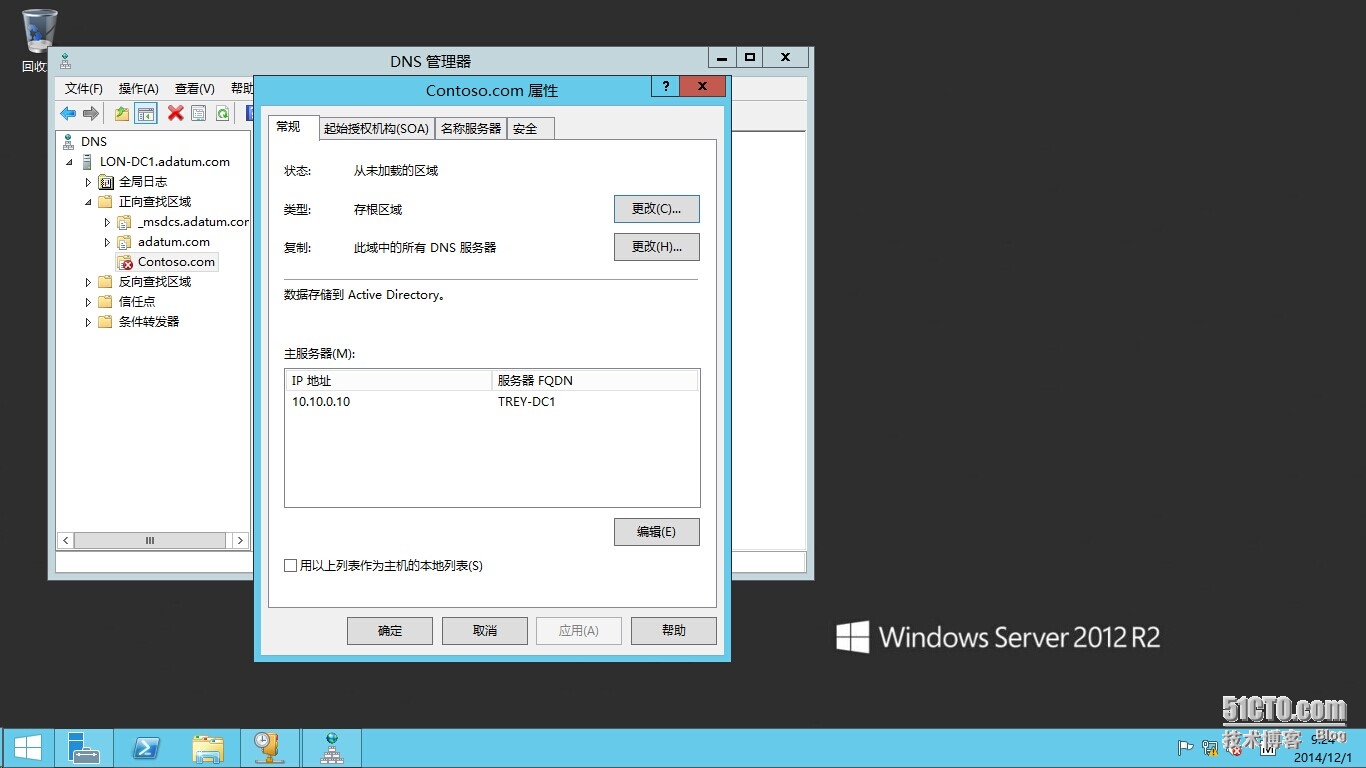Image resolution: width=1366 pixels, height=768 pixels.
Task: Click the help question mark in dialog title
Action: pos(665,87)
